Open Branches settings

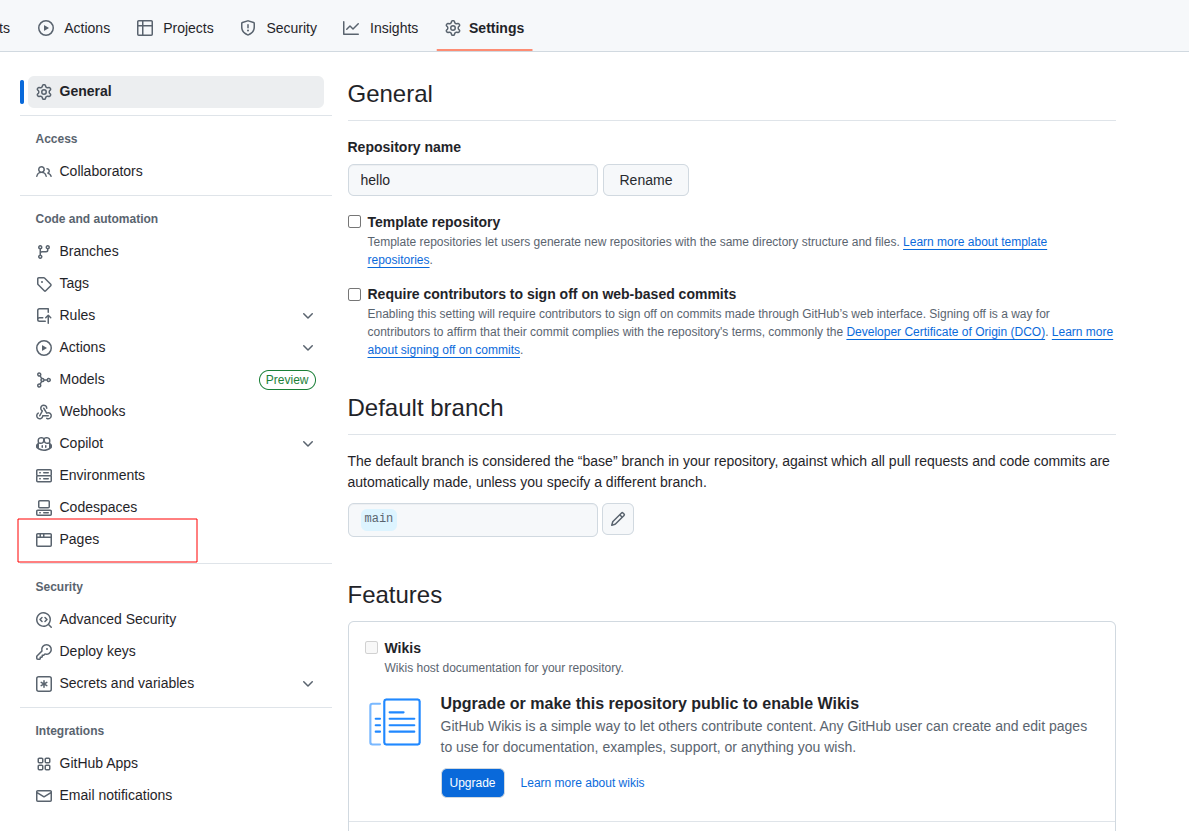pyautogui.click(x=176, y=251)
